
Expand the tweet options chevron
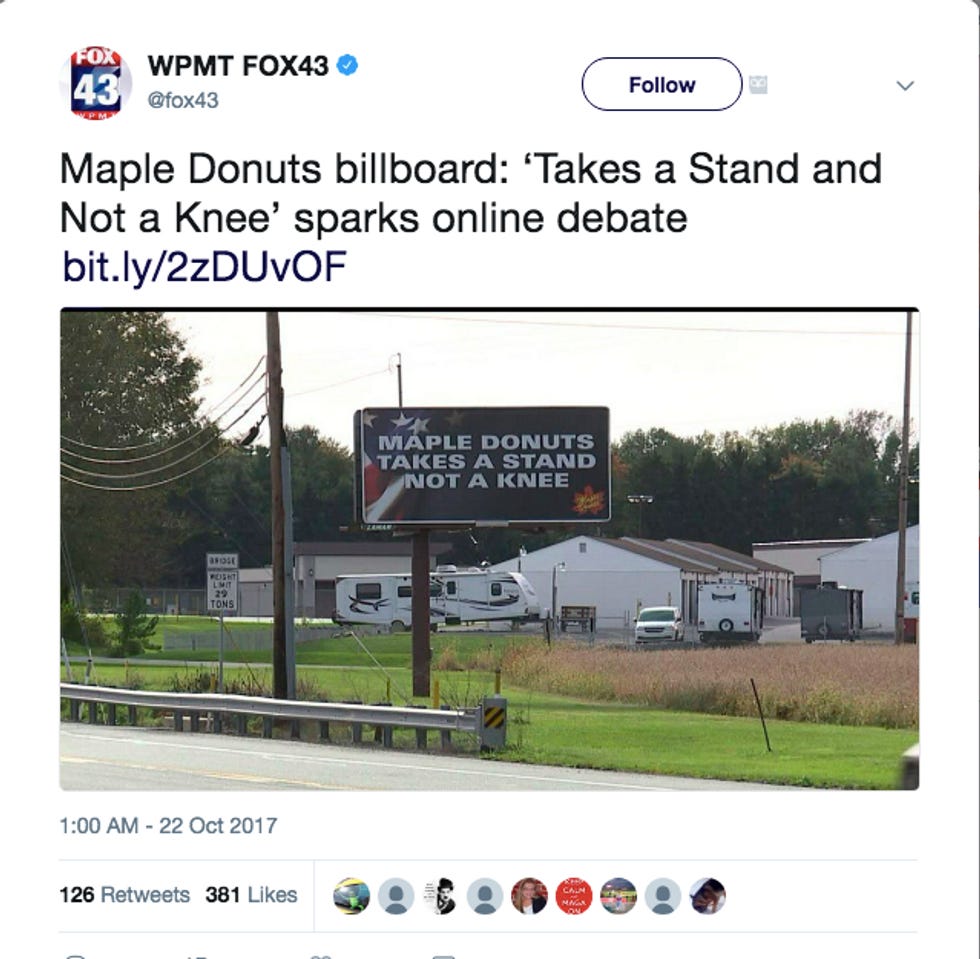click(905, 85)
